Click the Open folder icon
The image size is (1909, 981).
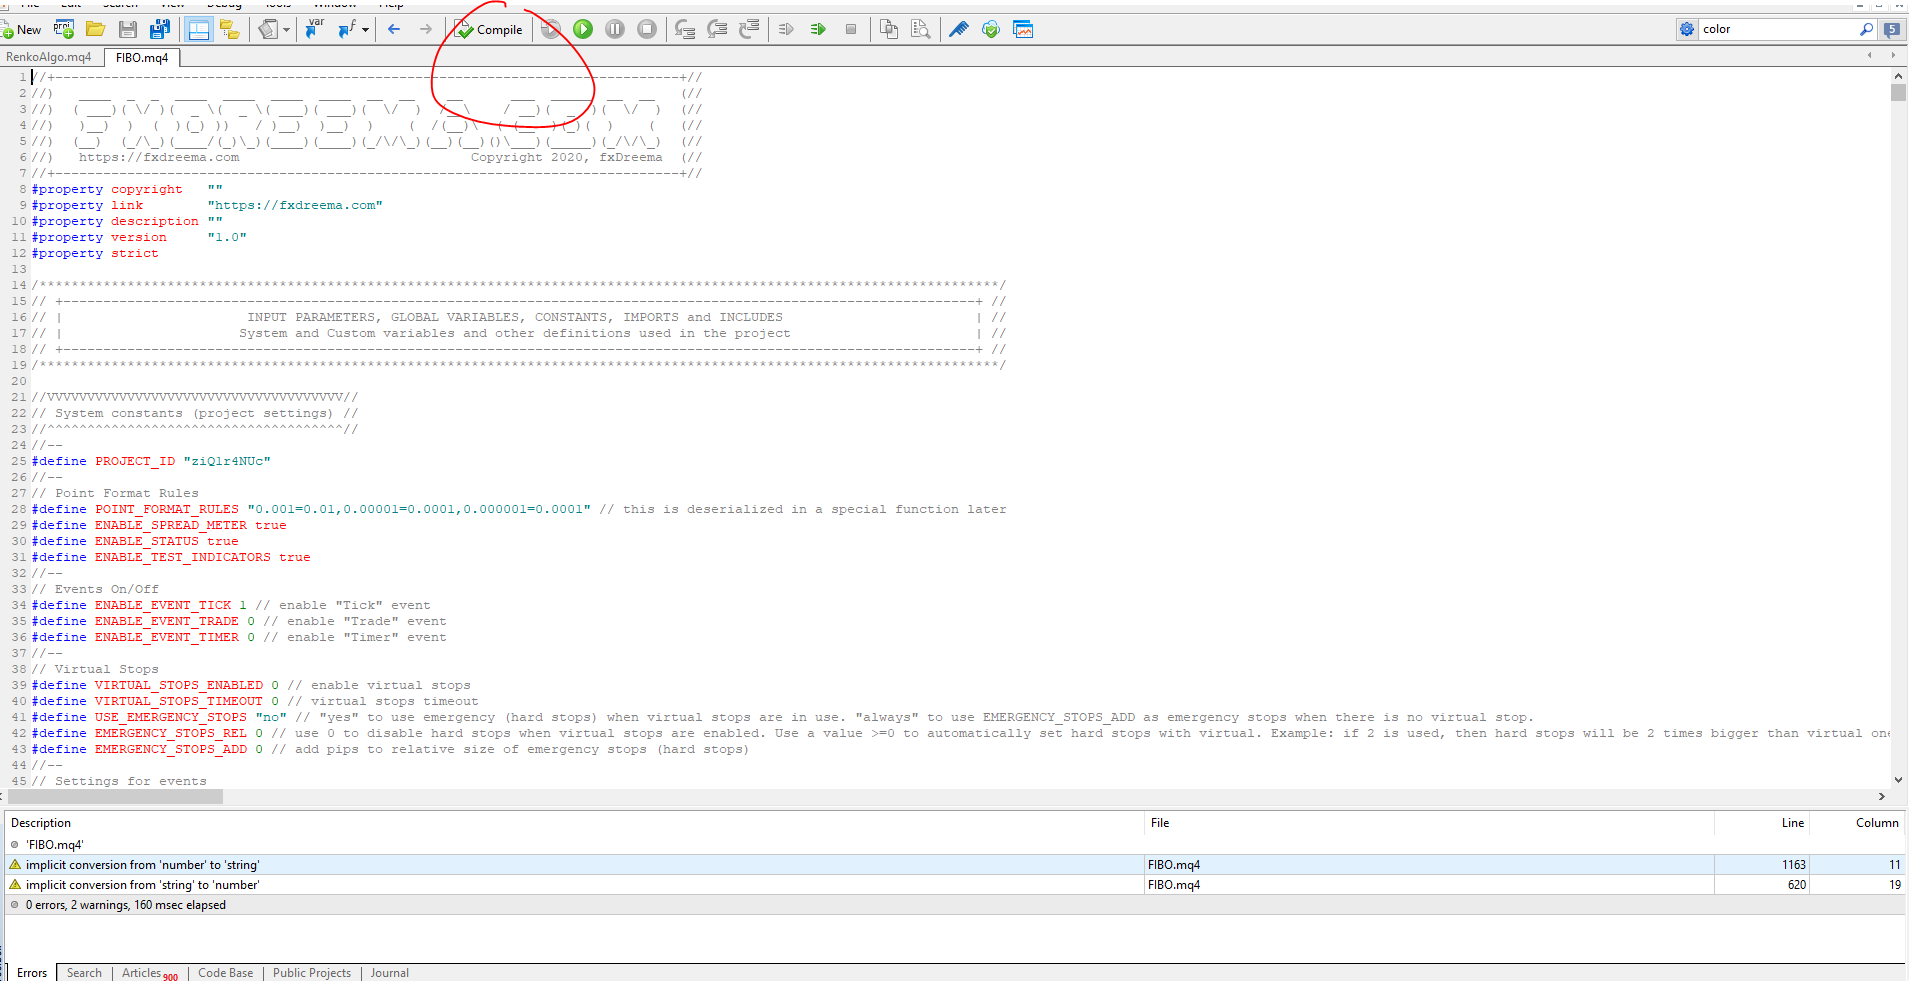pyautogui.click(x=96, y=29)
